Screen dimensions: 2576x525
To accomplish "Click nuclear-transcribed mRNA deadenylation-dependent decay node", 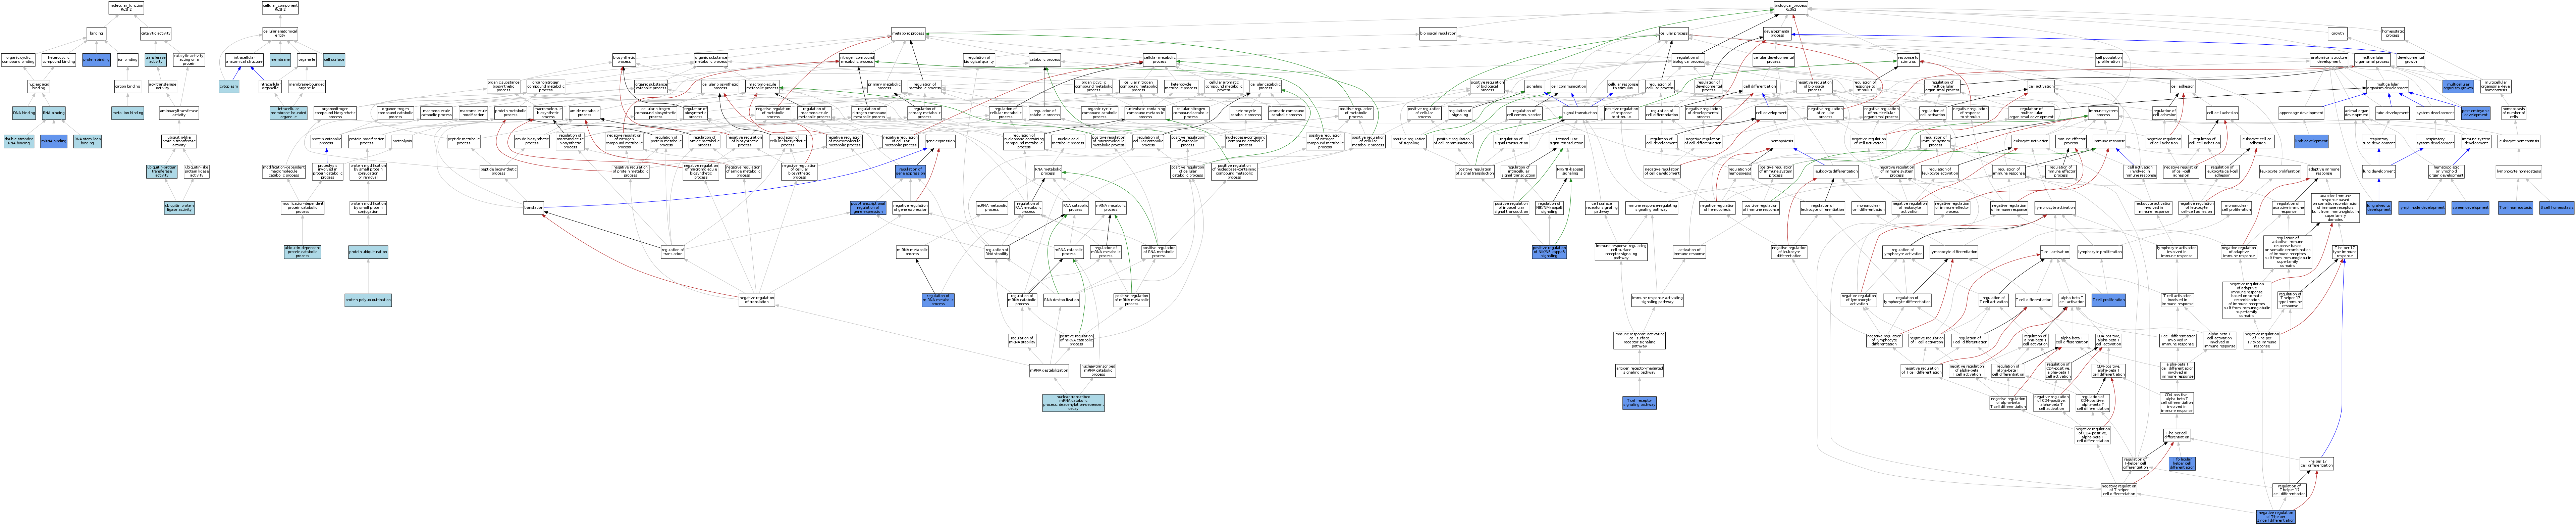I will (x=1073, y=403).
